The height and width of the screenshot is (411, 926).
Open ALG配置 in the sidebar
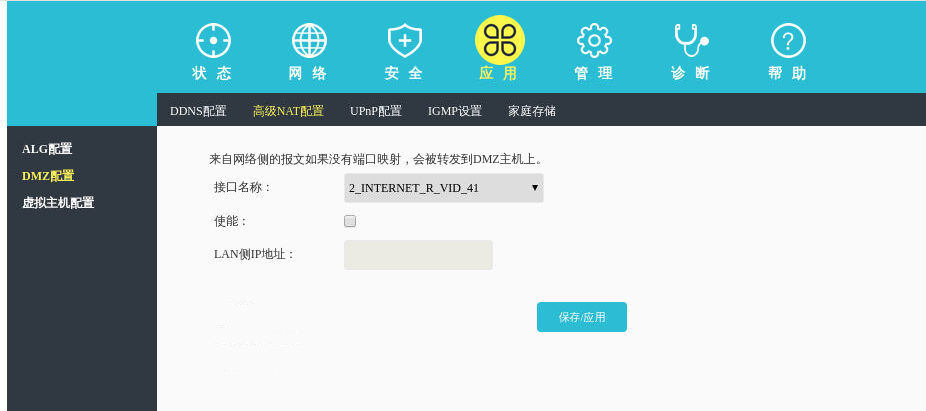[47, 149]
